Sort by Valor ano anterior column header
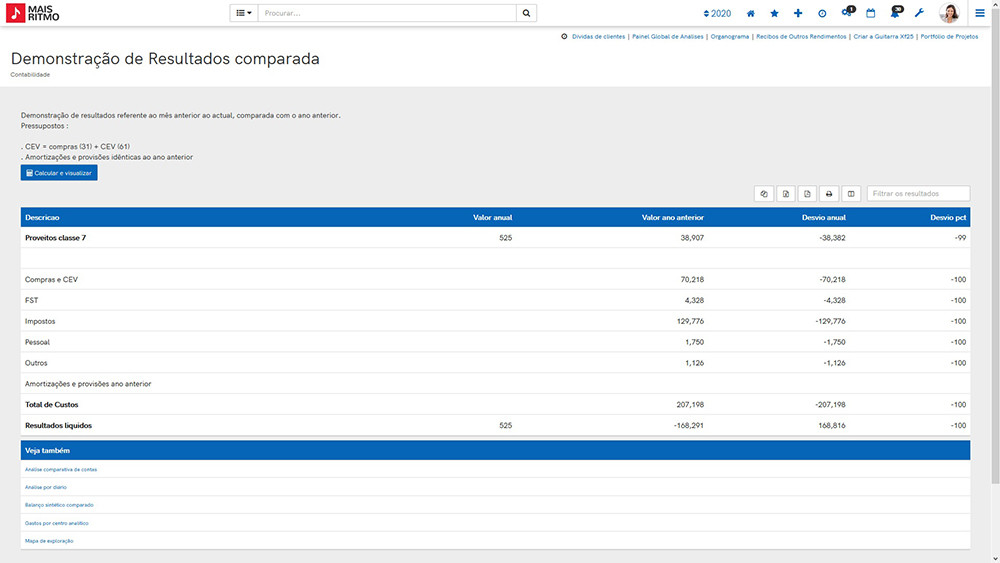Image resolution: width=1000 pixels, height=563 pixels. pyautogui.click(x=673, y=217)
